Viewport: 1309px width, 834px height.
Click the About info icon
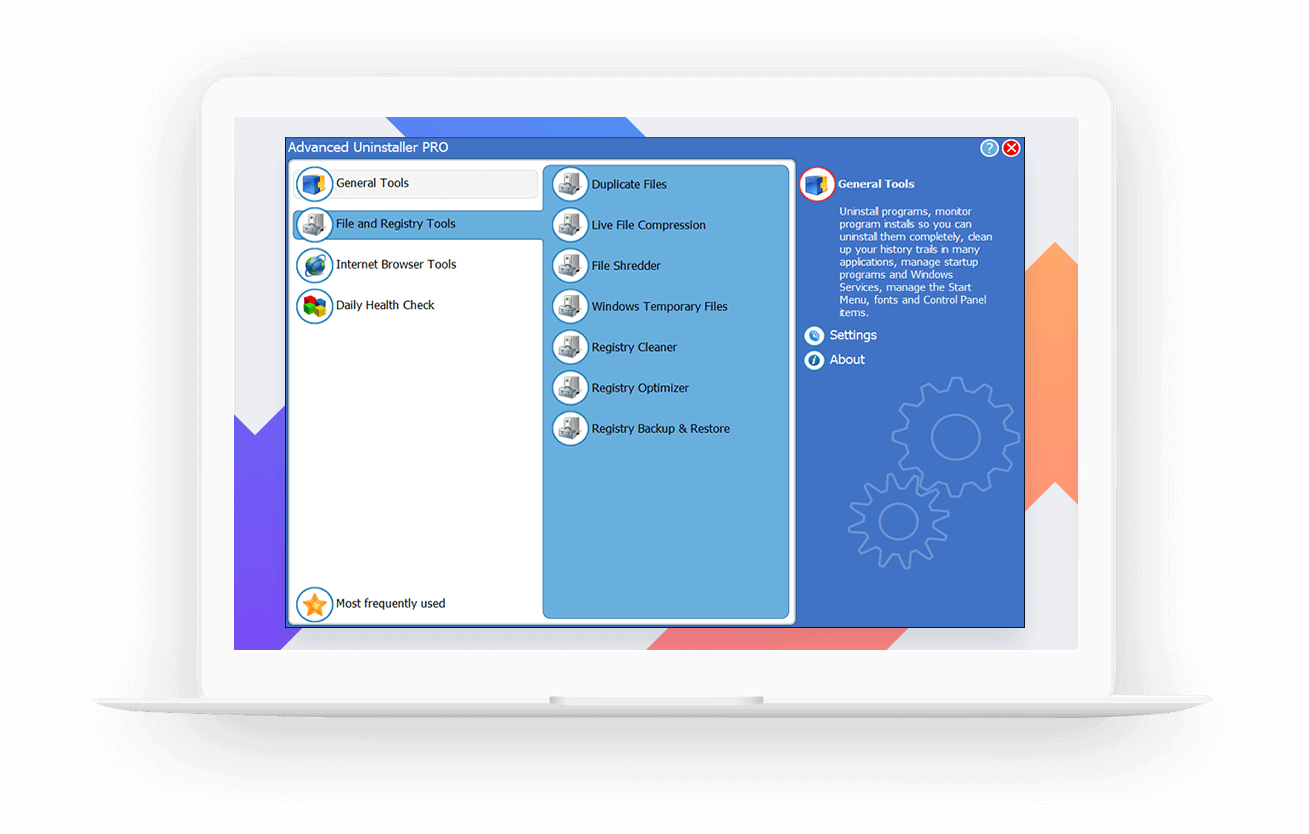click(x=814, y=360)
